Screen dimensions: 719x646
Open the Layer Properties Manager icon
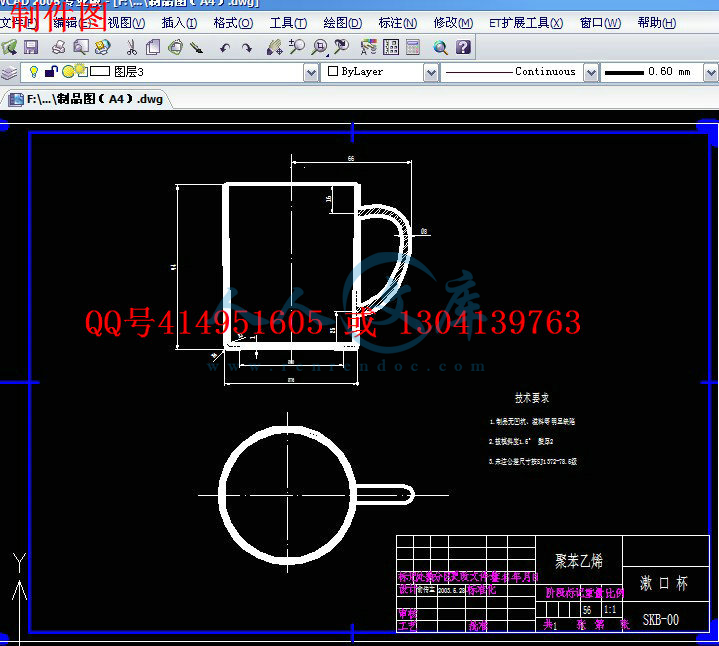pos(9,72)
